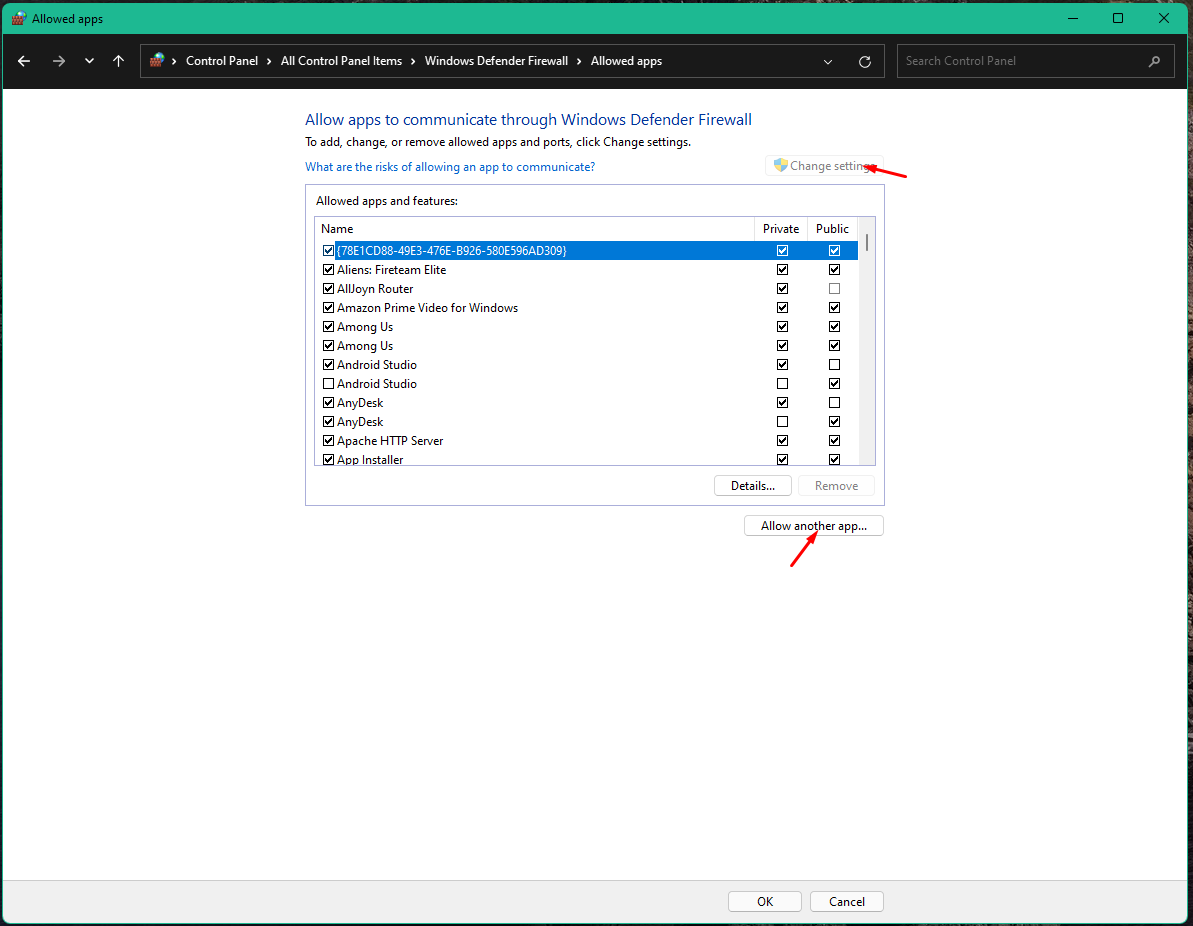The height and width of the screenshot is (926, 1193).
Task: Select Amazon Prime Video for Windows row
Action: (587, 307)
